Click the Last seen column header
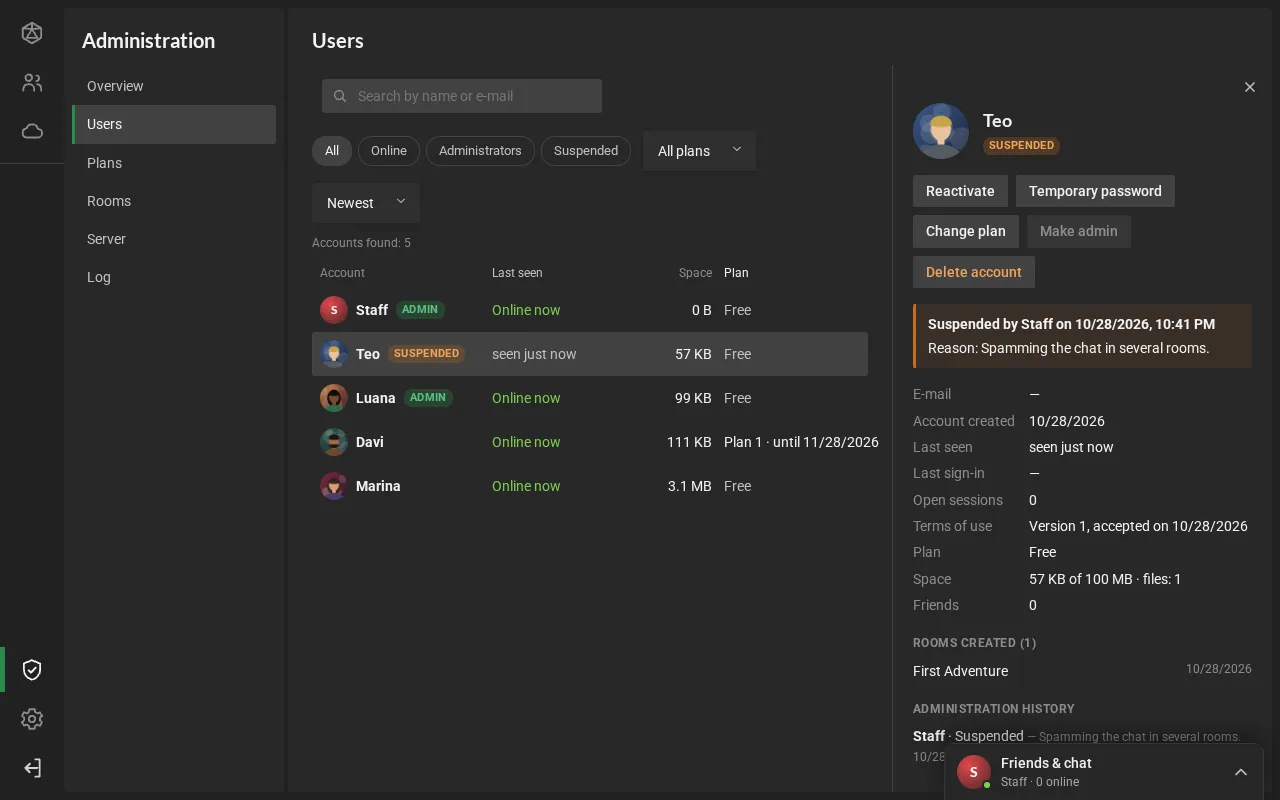Image resolution: width=1280 pixels, height=800 pixels. [x=517, y=273]
